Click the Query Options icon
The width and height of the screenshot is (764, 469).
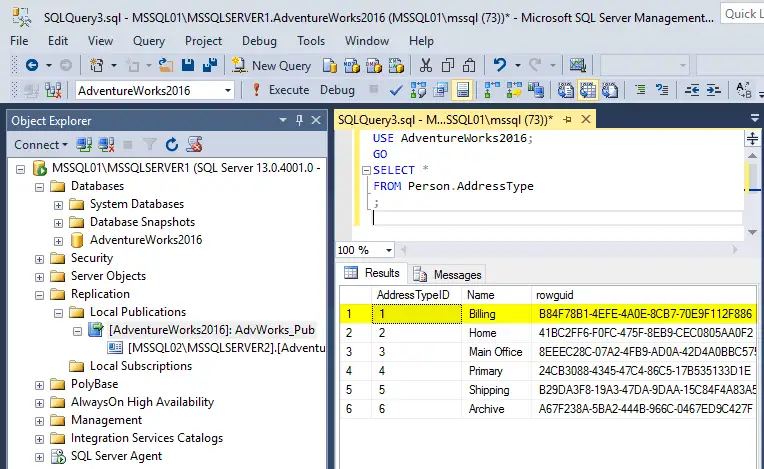(440, 90)
